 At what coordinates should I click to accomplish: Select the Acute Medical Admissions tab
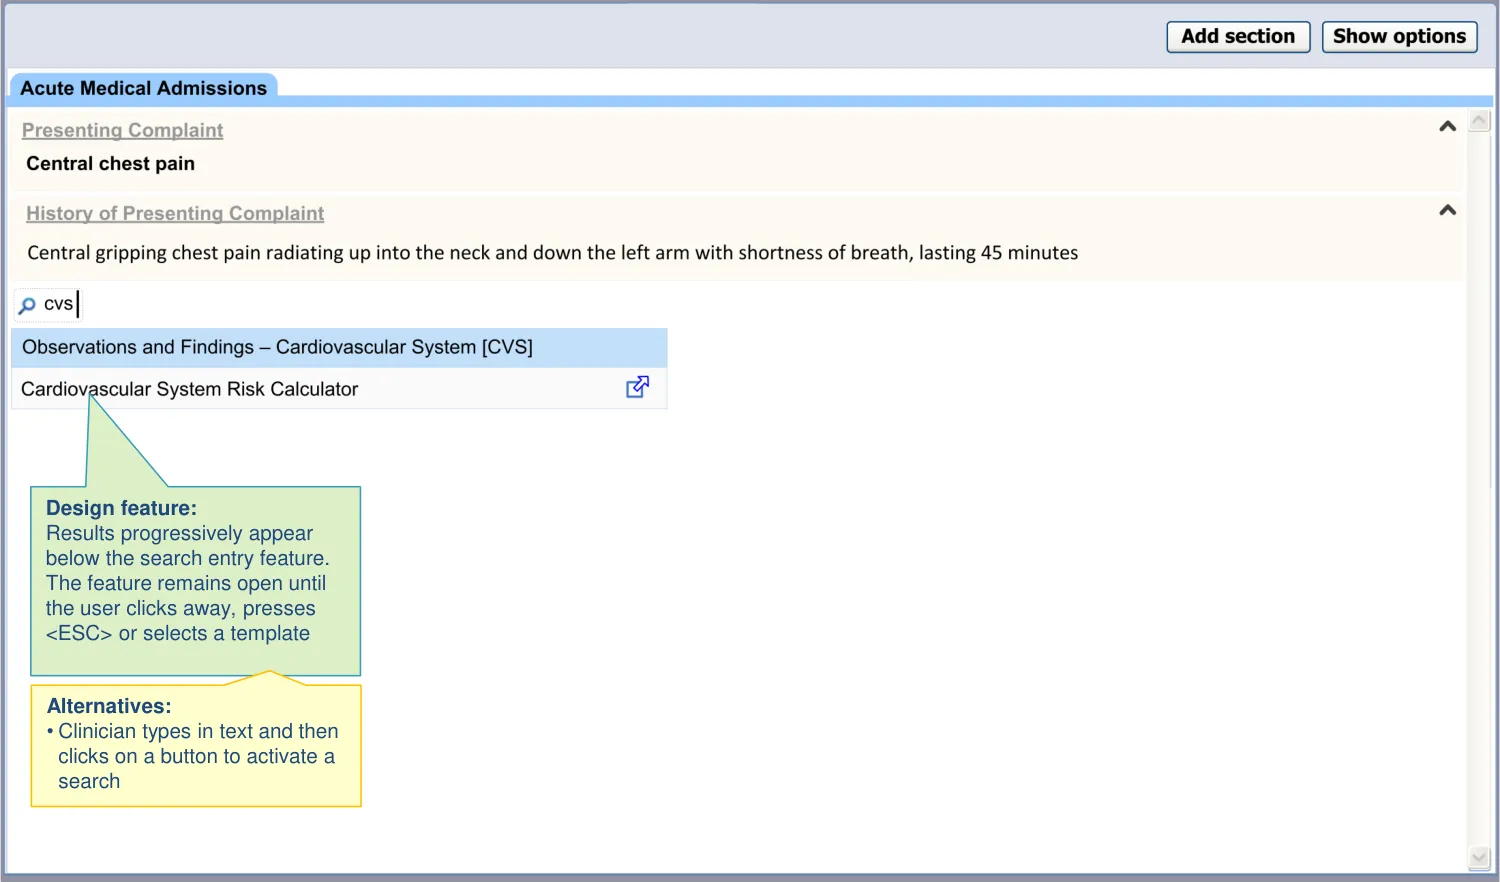(143, 88)
